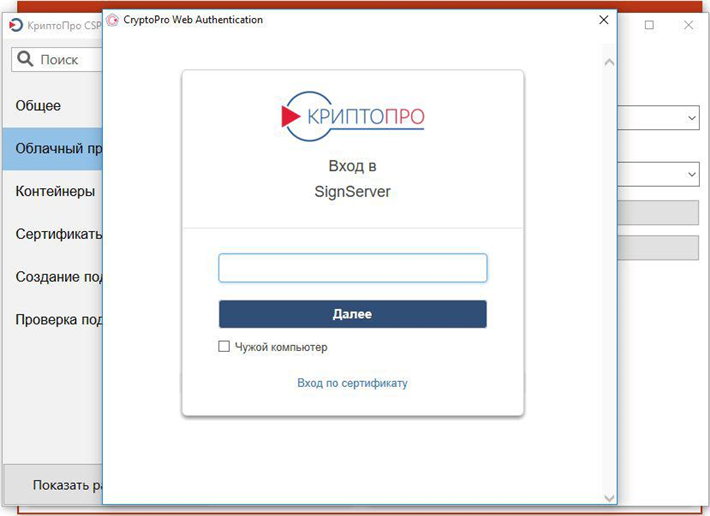Tick the Чужой компьютер checkbox

tap(224, 346)
